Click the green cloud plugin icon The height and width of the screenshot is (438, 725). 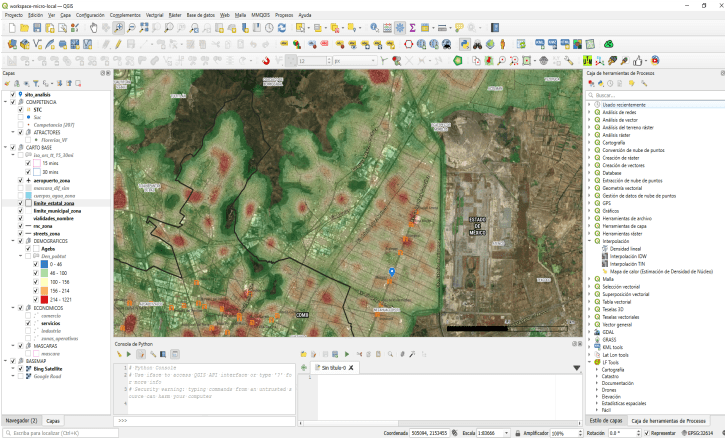click(609, 44)
